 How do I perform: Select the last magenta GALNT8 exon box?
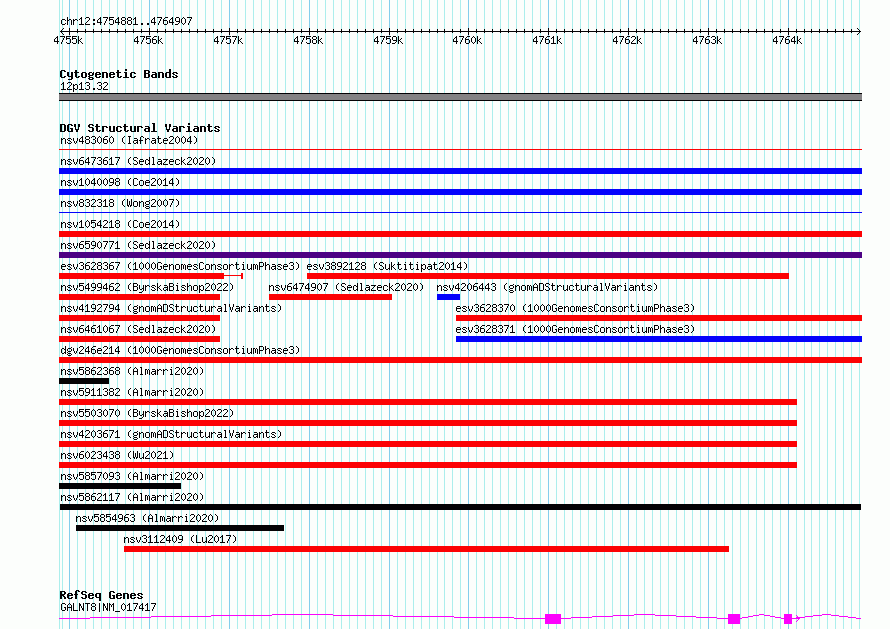(788, 619)
